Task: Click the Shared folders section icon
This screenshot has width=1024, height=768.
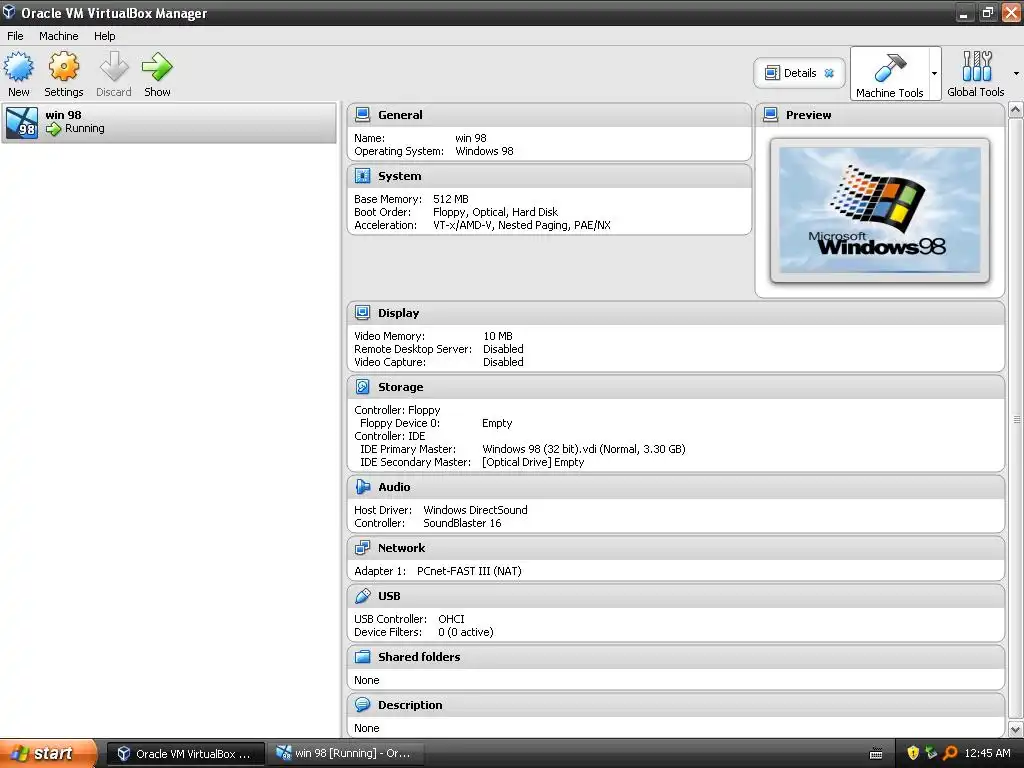Action: coord(362,656)
